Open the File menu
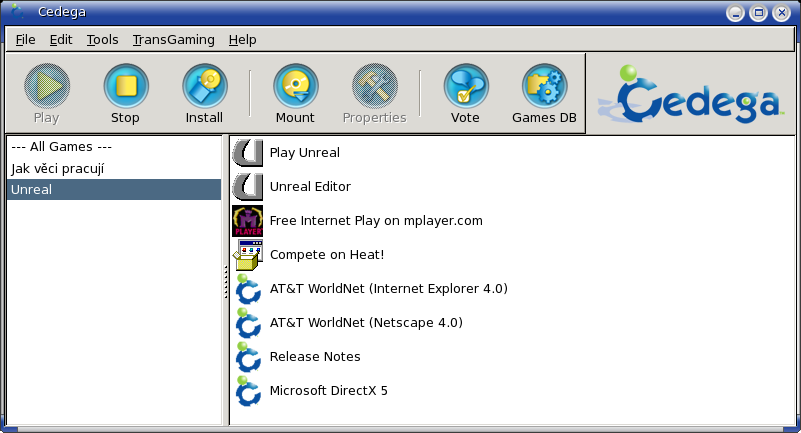Image resolution: width=801 pixels, height=433 pixels. pyautogui.click(x=26, y=40)
